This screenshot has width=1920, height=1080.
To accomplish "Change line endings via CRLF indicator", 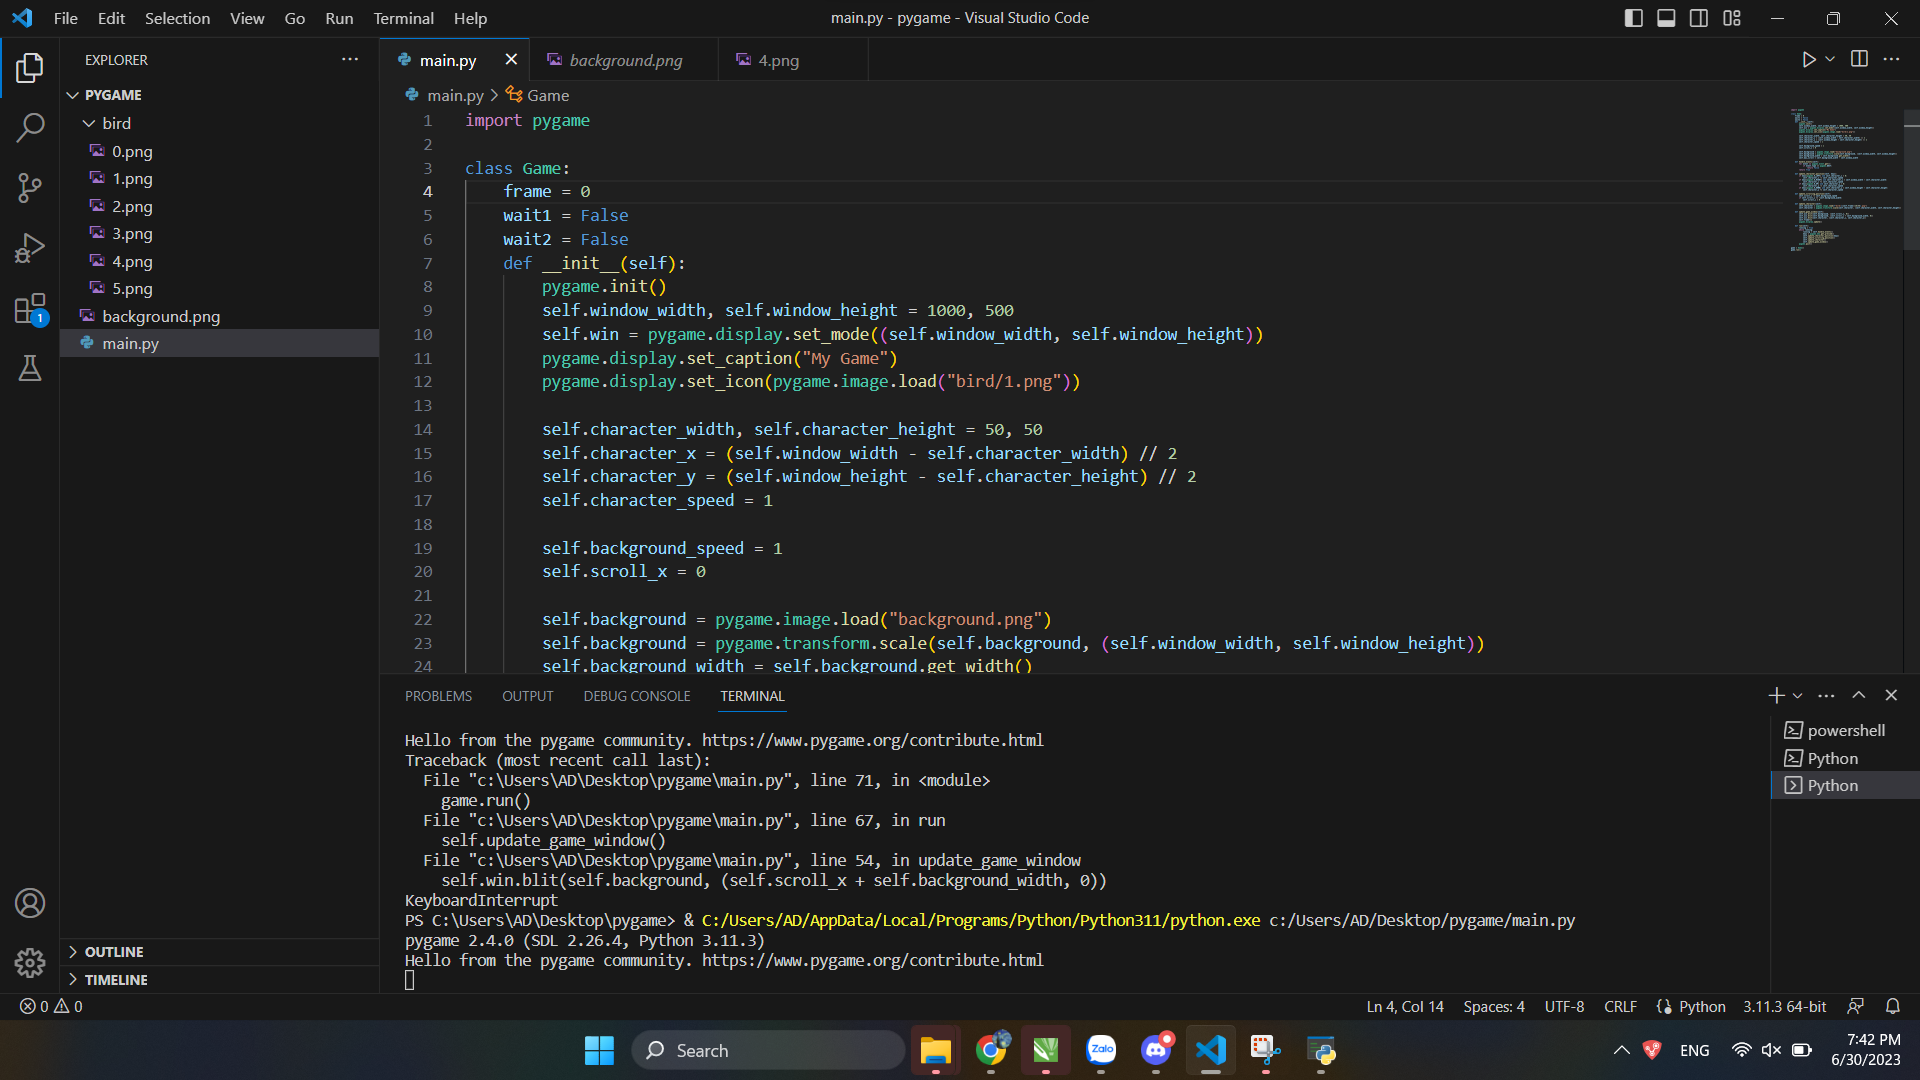I will click(x=1620, y=1006).
